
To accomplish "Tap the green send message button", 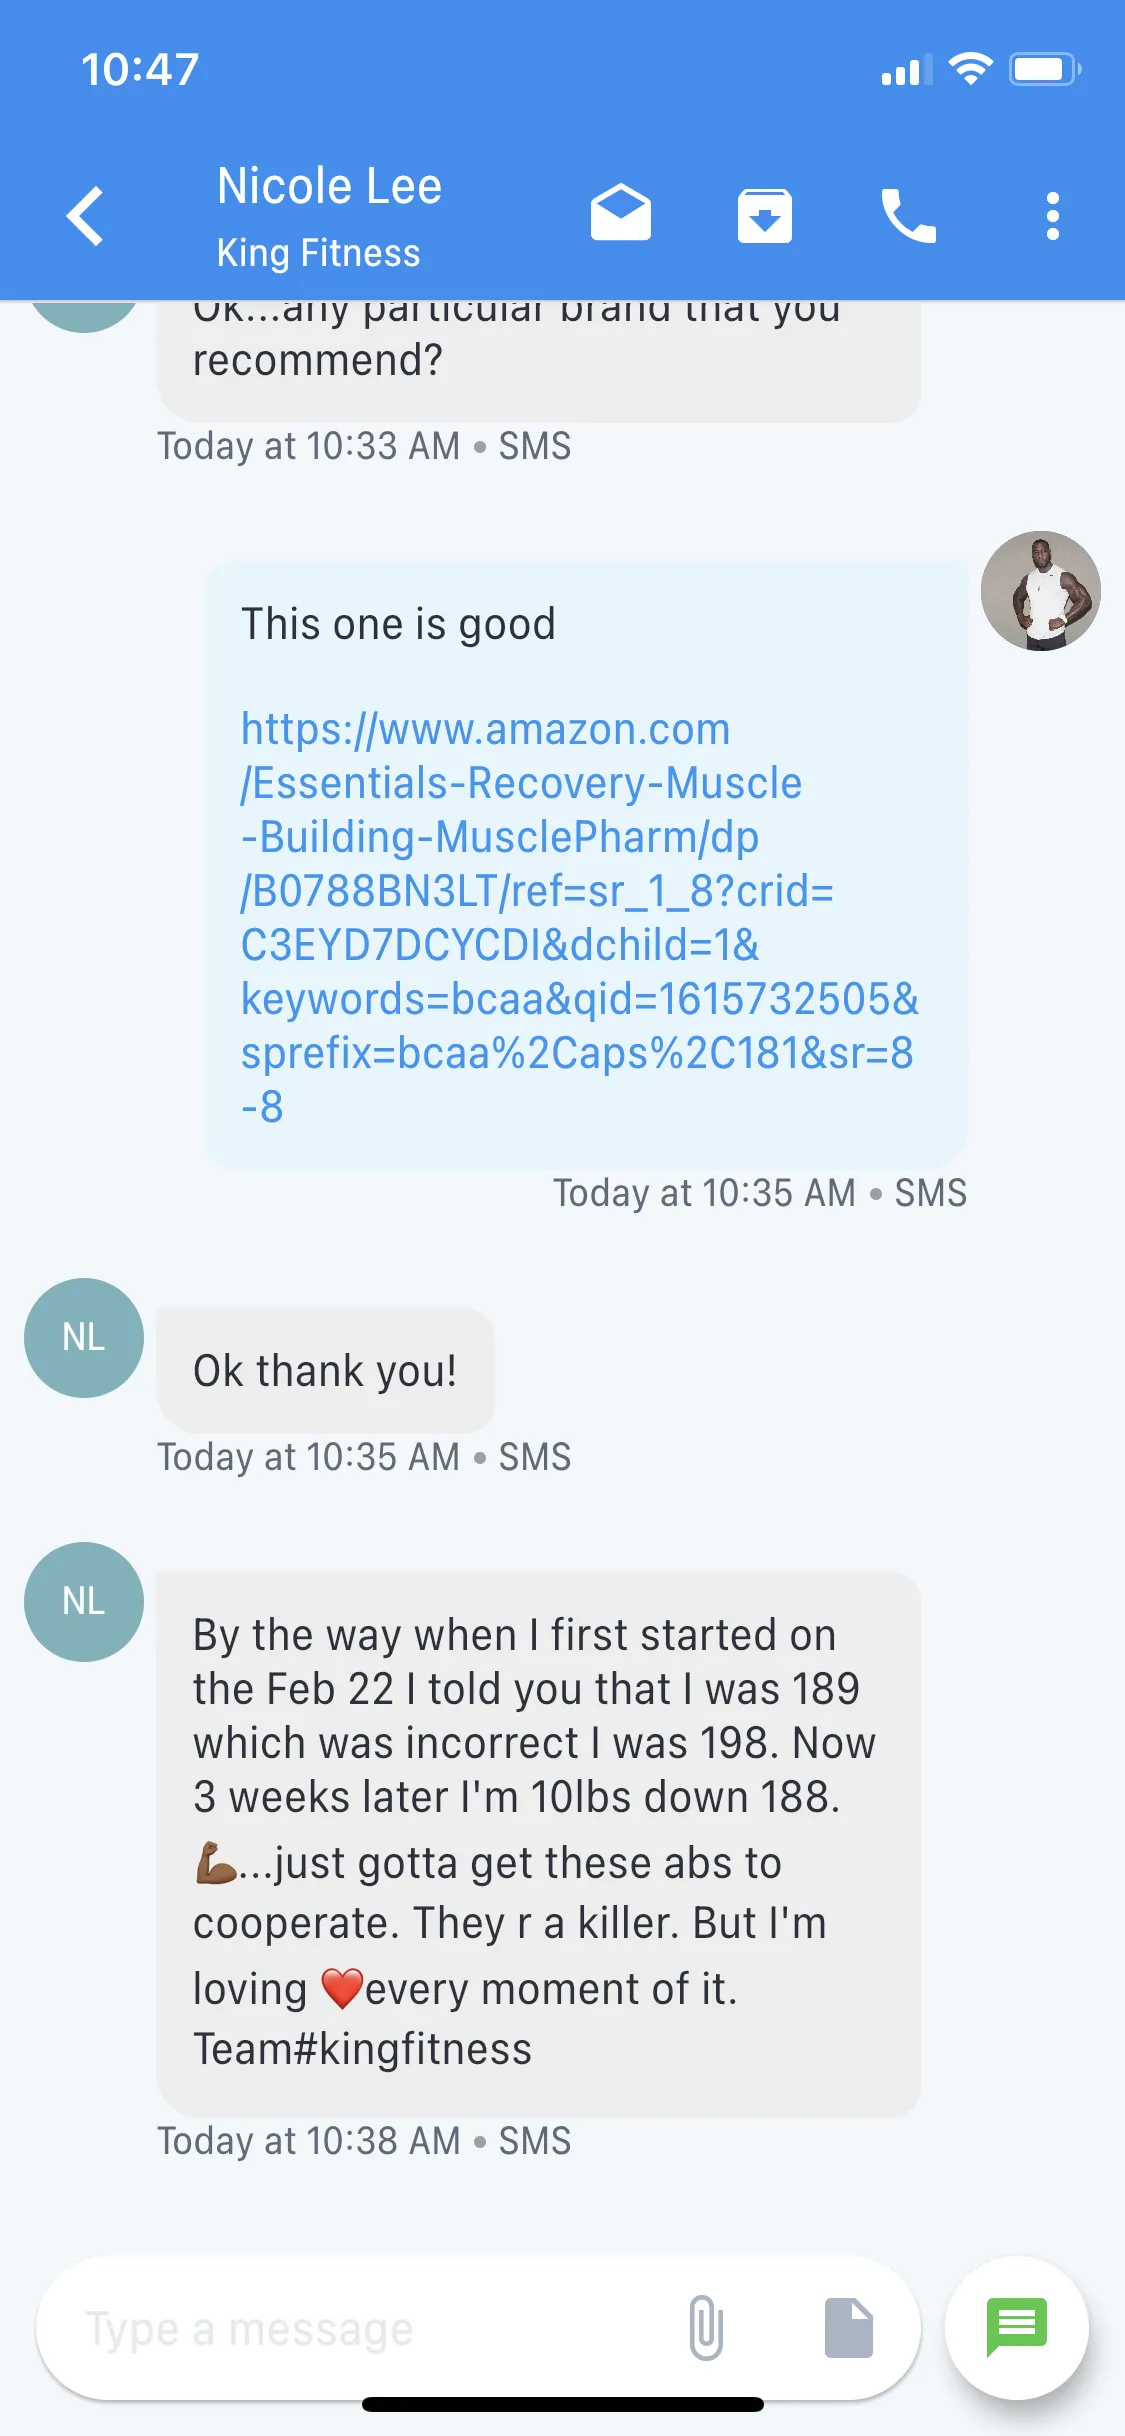I will click(1016, 2327).
